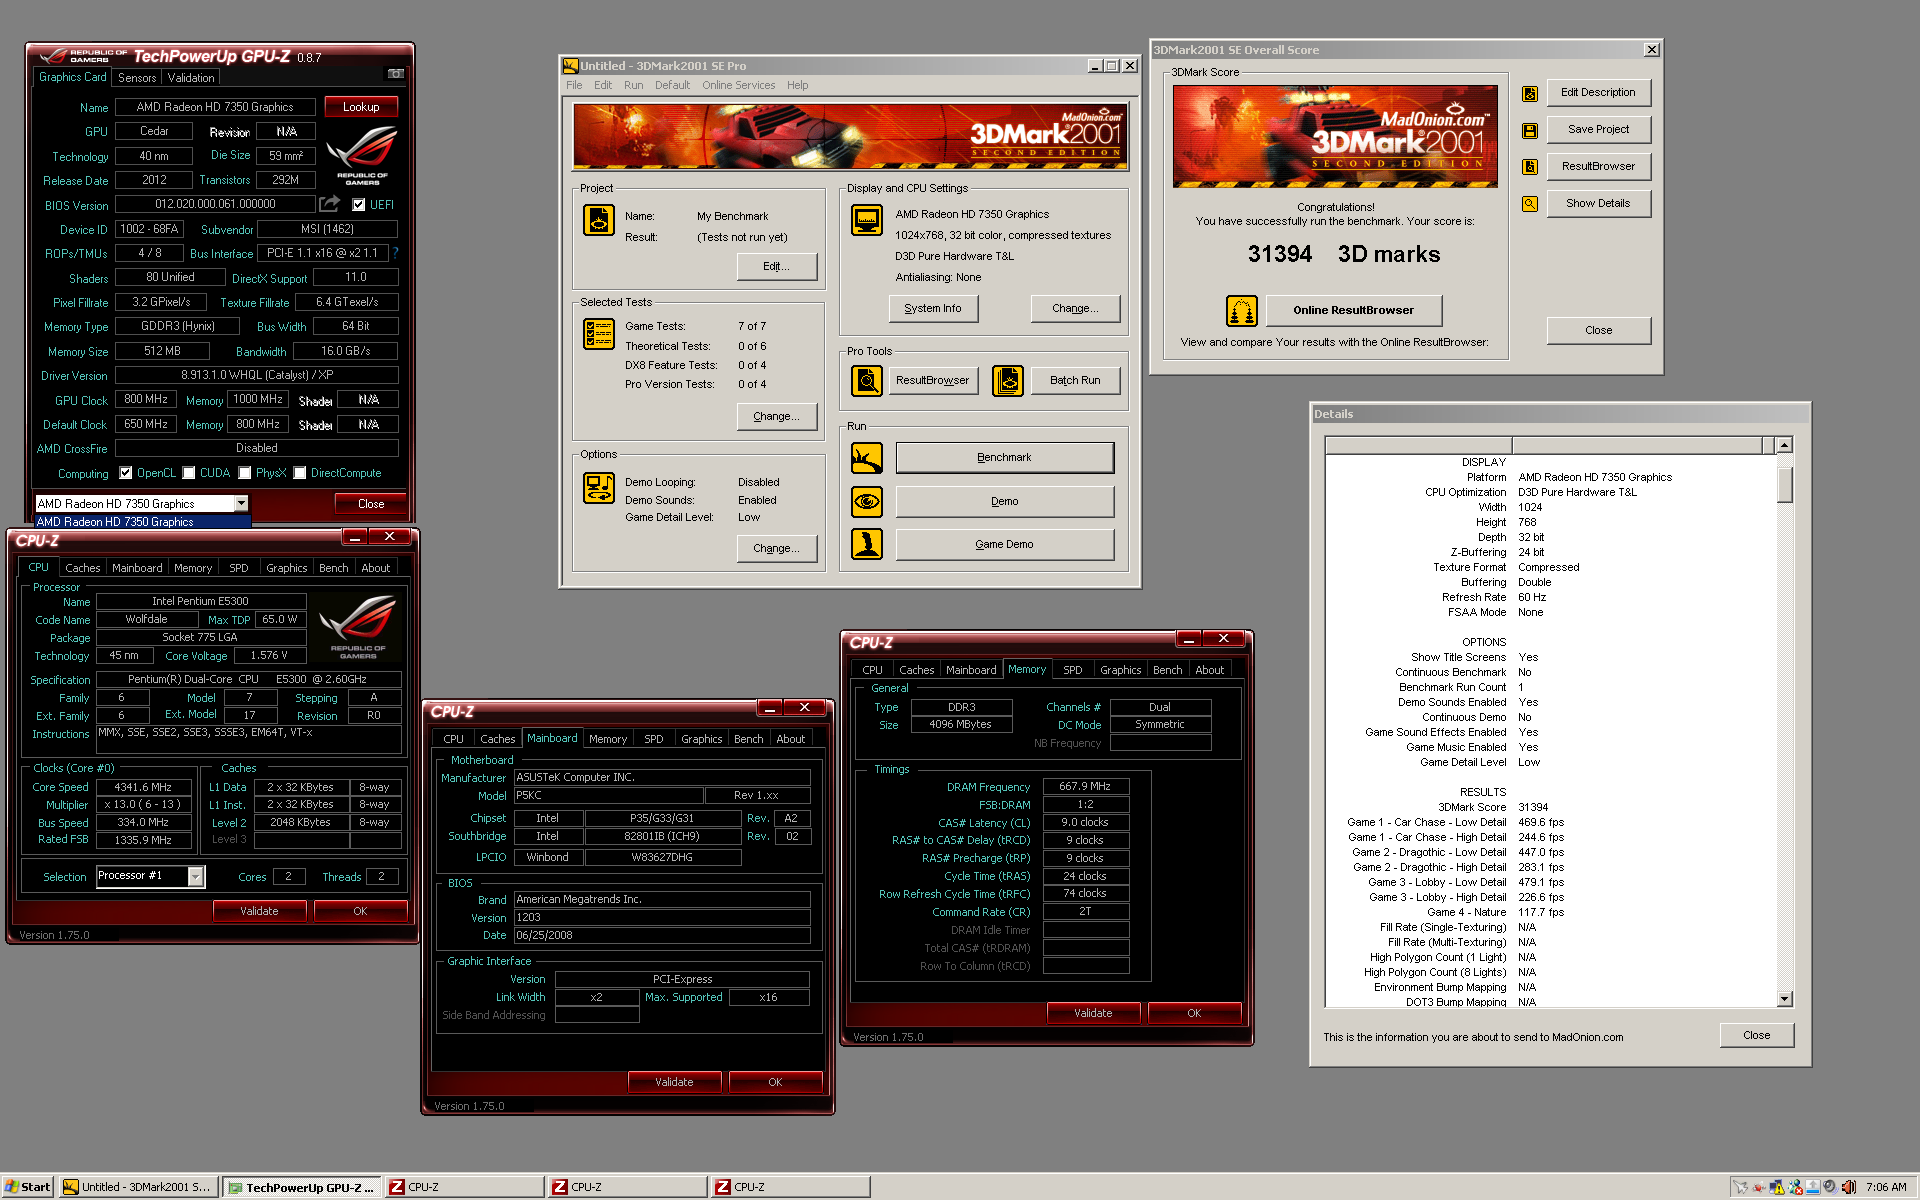Click the Start button icon
This screenshot has height=1200, width=1920.
tap(12, 1187)
